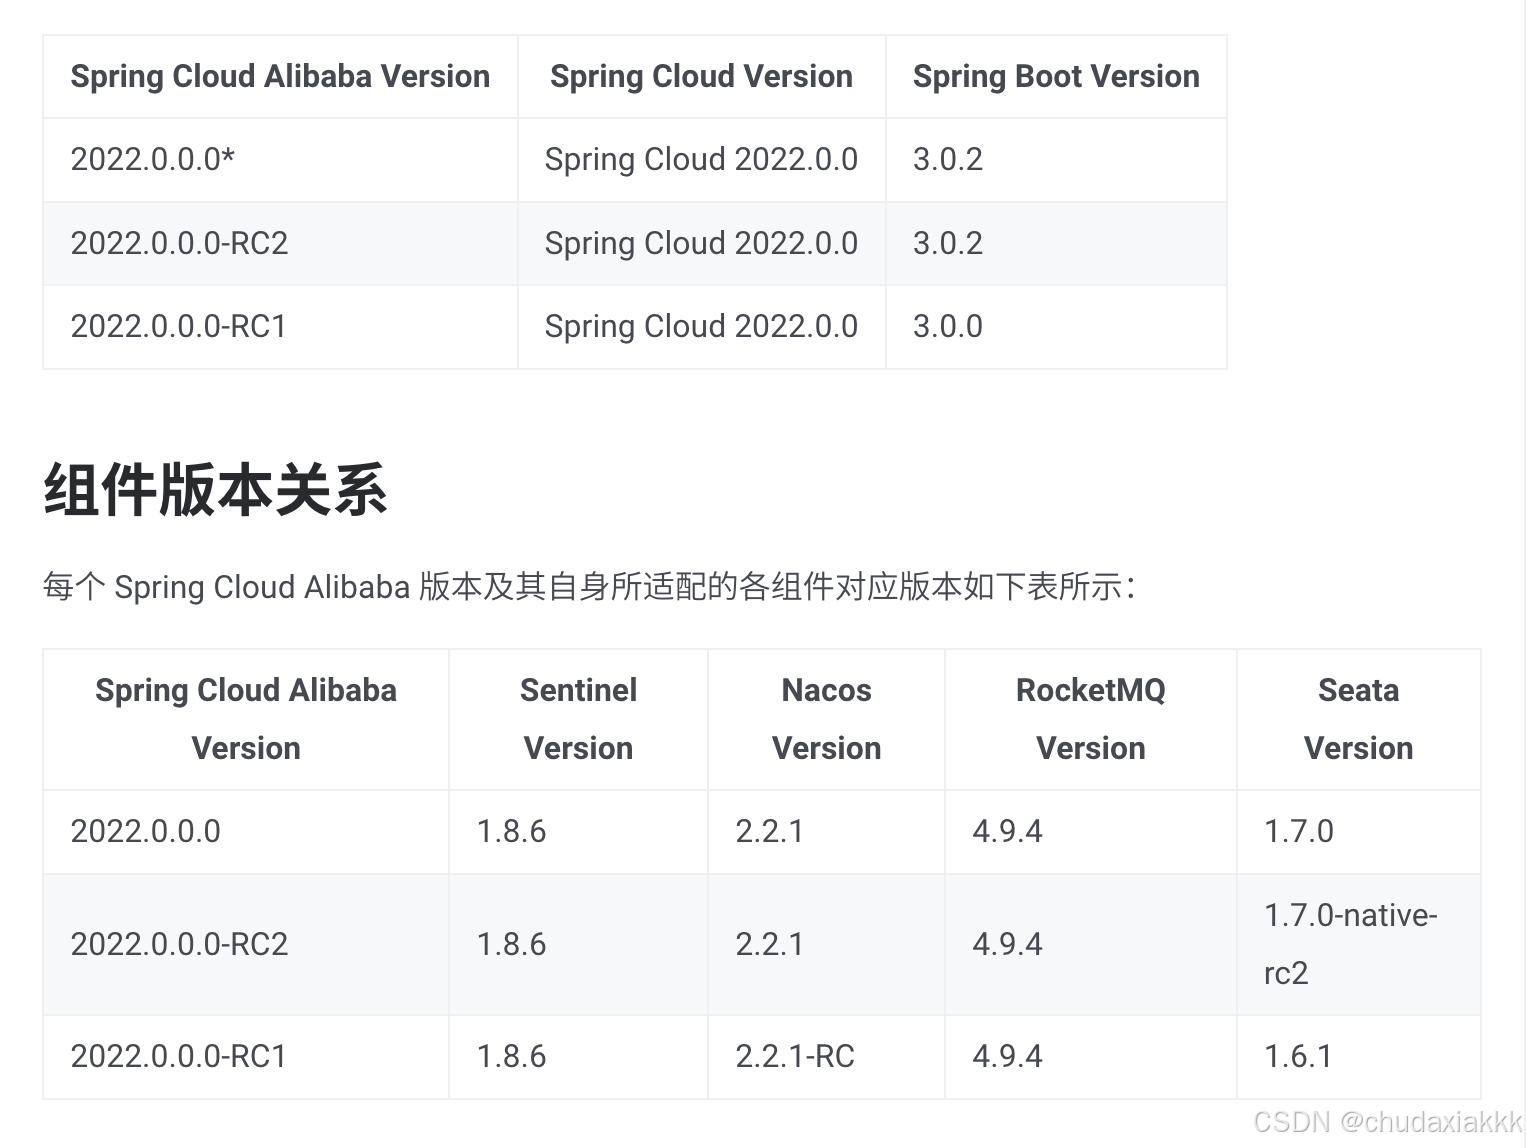Viewport: 1526px width, 1148px height.
Task: Click the upper table's "Spring Cloud Alibaba Version" header
Action: point(280,77)
